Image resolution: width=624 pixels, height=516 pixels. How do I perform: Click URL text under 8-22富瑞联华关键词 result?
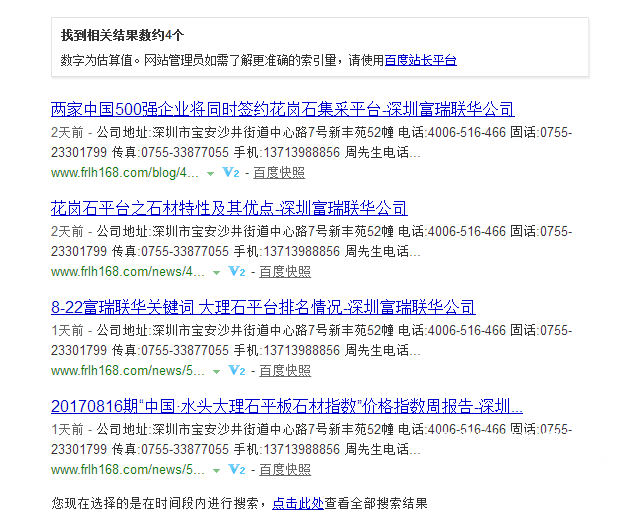coord(128,371)
